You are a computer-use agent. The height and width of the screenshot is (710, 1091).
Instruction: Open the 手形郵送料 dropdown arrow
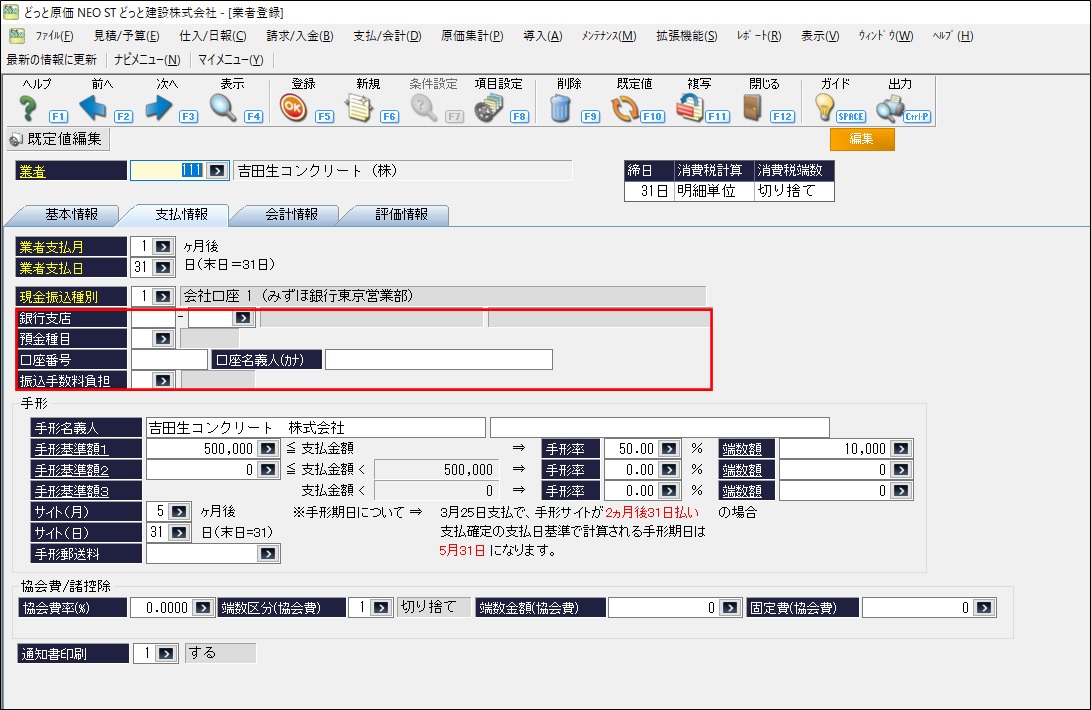pyautogui.click(x=268, y=554)
